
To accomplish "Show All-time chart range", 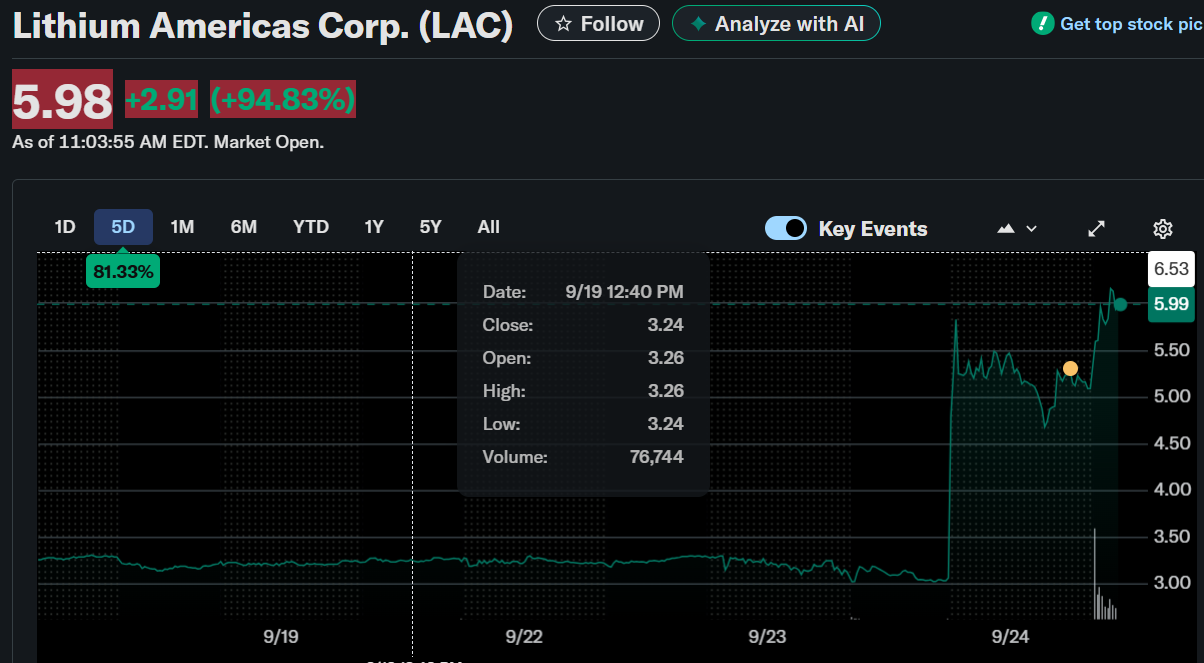I will pyautogui.click(x=488, y=227).
